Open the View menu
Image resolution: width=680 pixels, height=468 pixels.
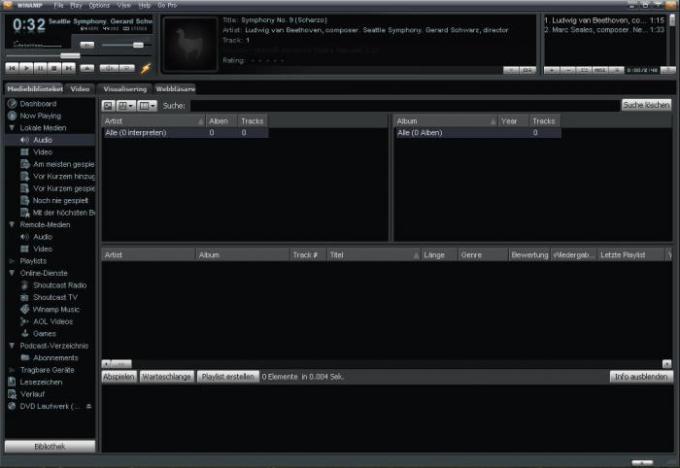tap(124, 5)
